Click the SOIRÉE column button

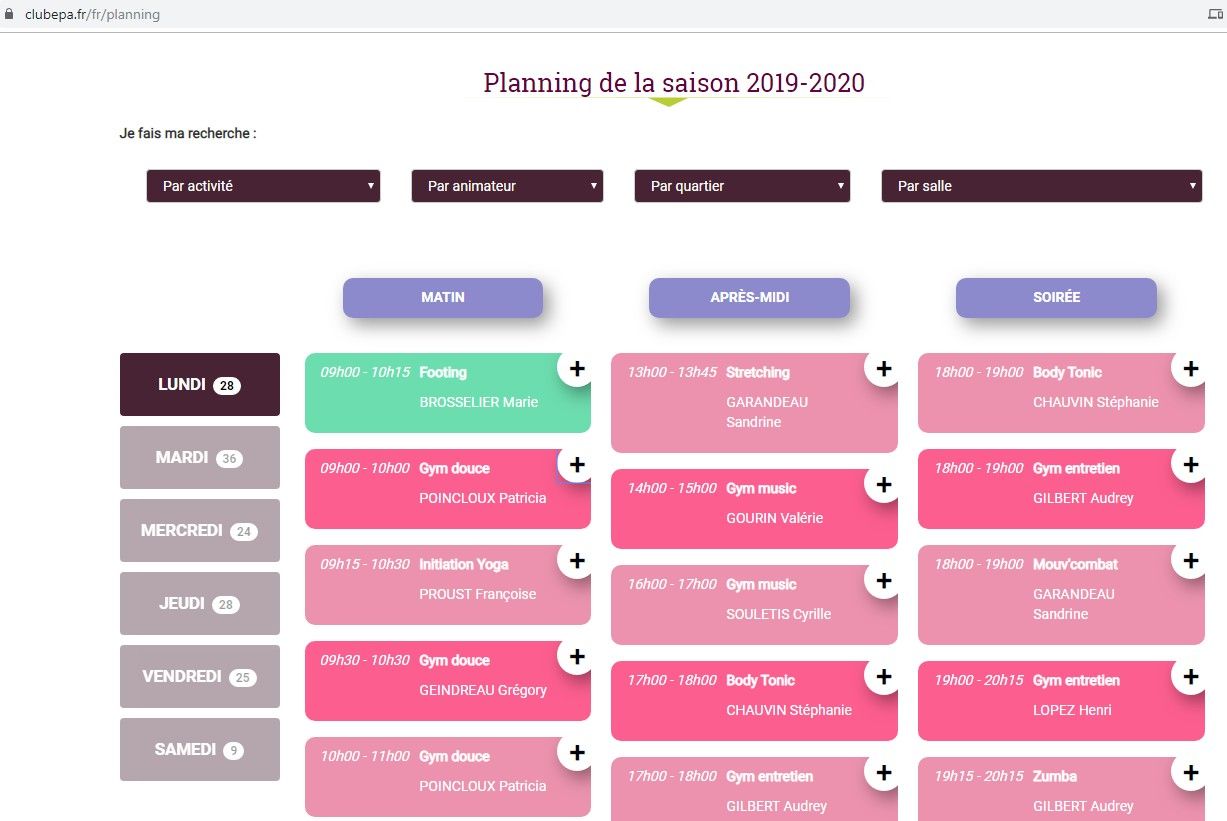pyautogui.click(x=1056, y=298)
